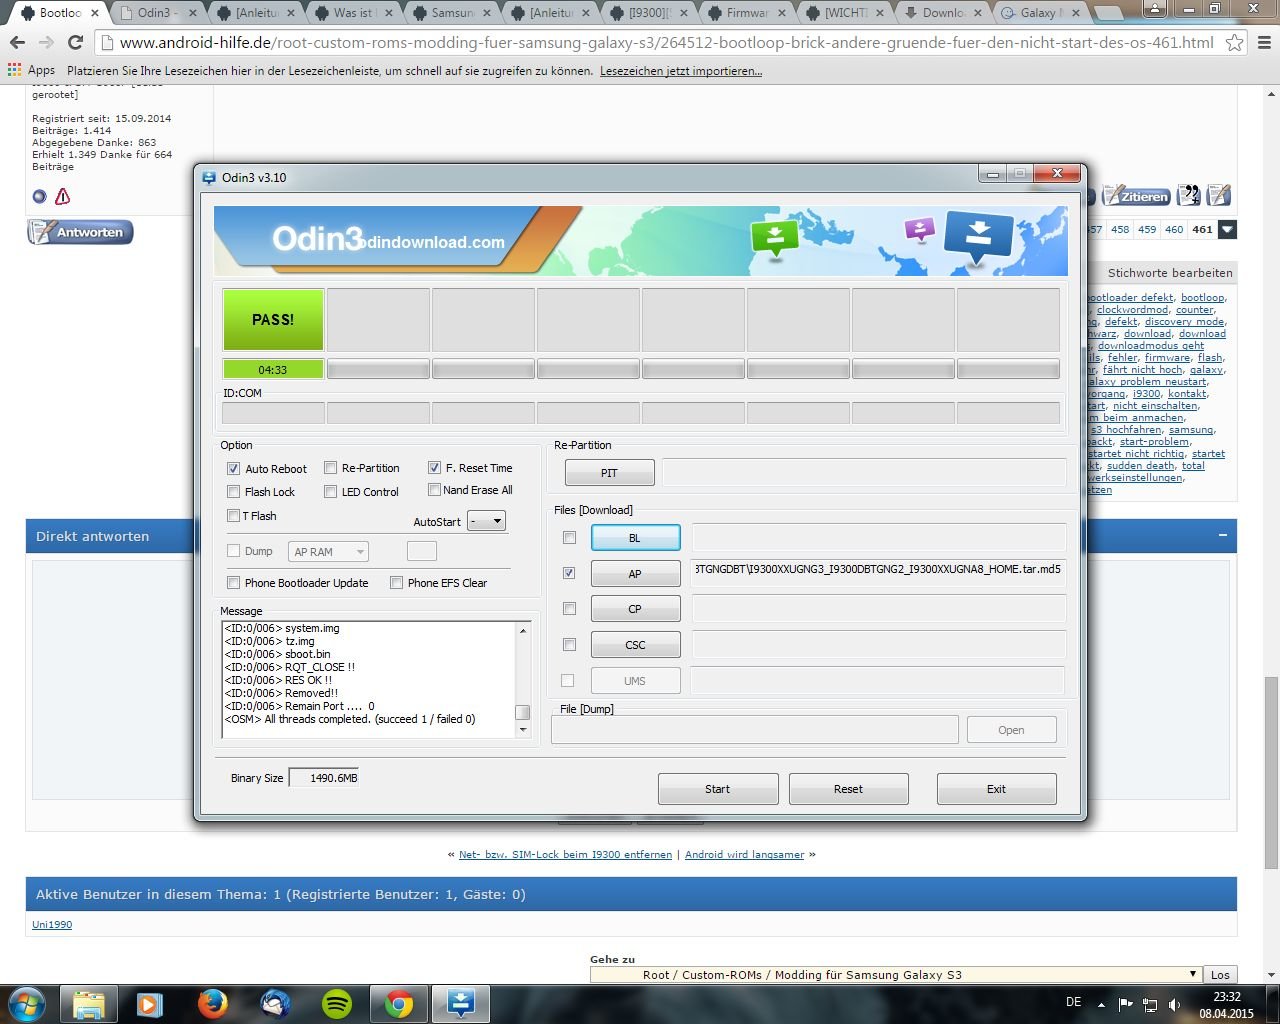Click the PIT button
Image resolution: width=1280 pixels, height=1024 pixels.
(609, 473)
